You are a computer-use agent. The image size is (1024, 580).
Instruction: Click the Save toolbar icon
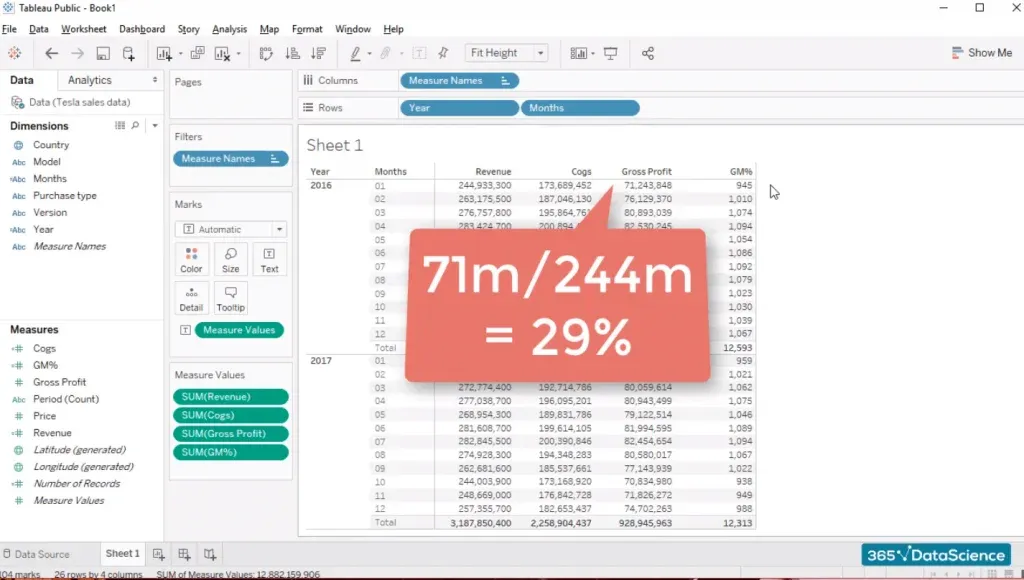(x=103, y=53)
